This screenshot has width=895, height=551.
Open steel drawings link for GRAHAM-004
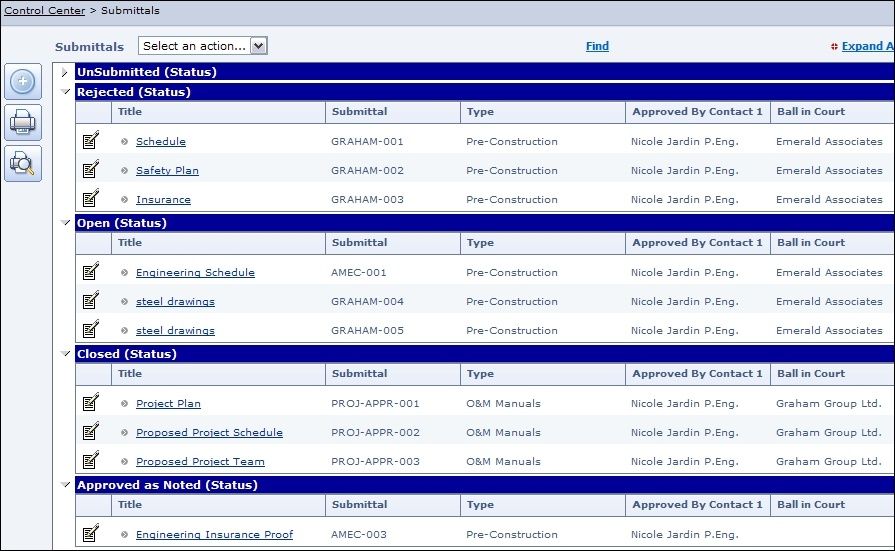point(175,302)
